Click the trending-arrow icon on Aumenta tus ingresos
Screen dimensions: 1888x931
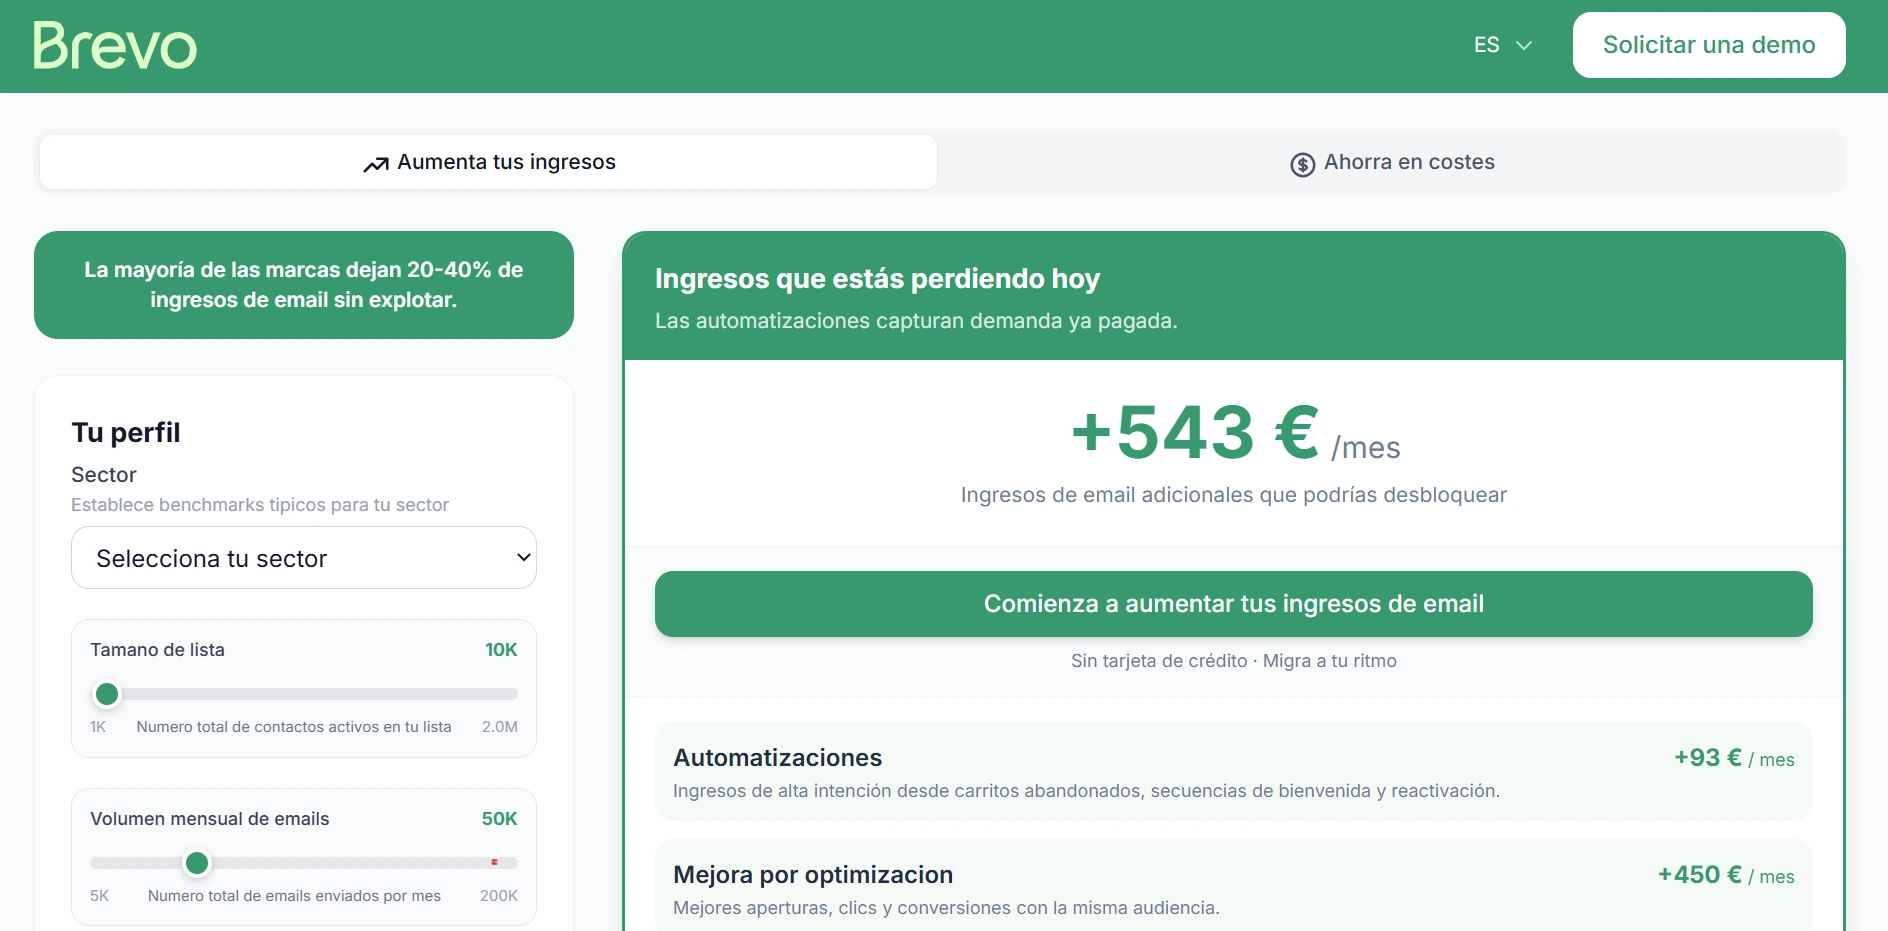pos(375,162)
